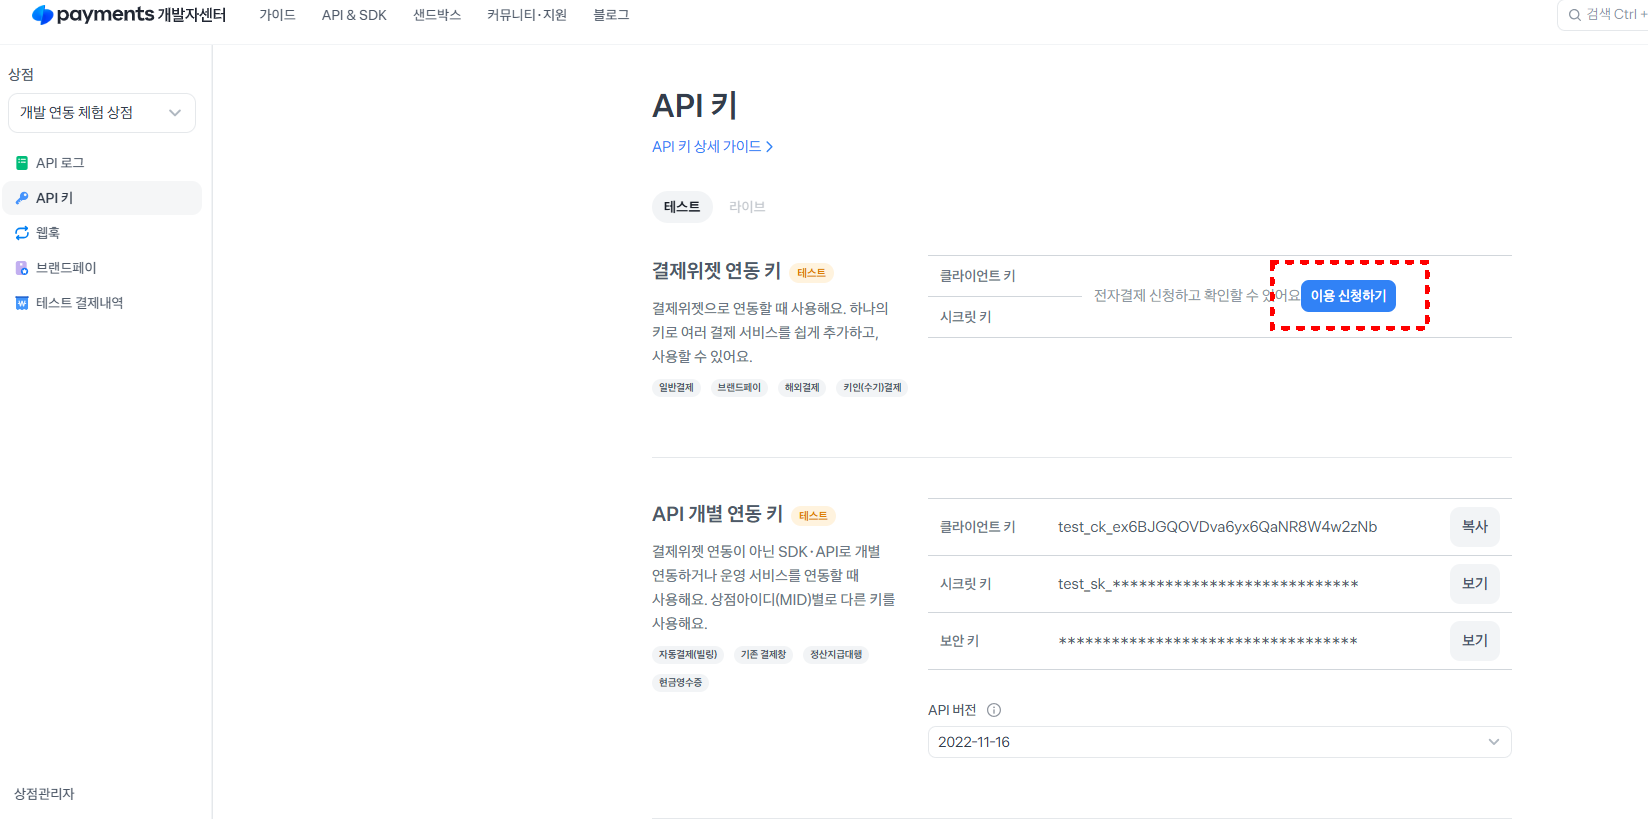Screen dimensions: 1648x819
Task: Open the API & SDK menu
Action: 354,15
